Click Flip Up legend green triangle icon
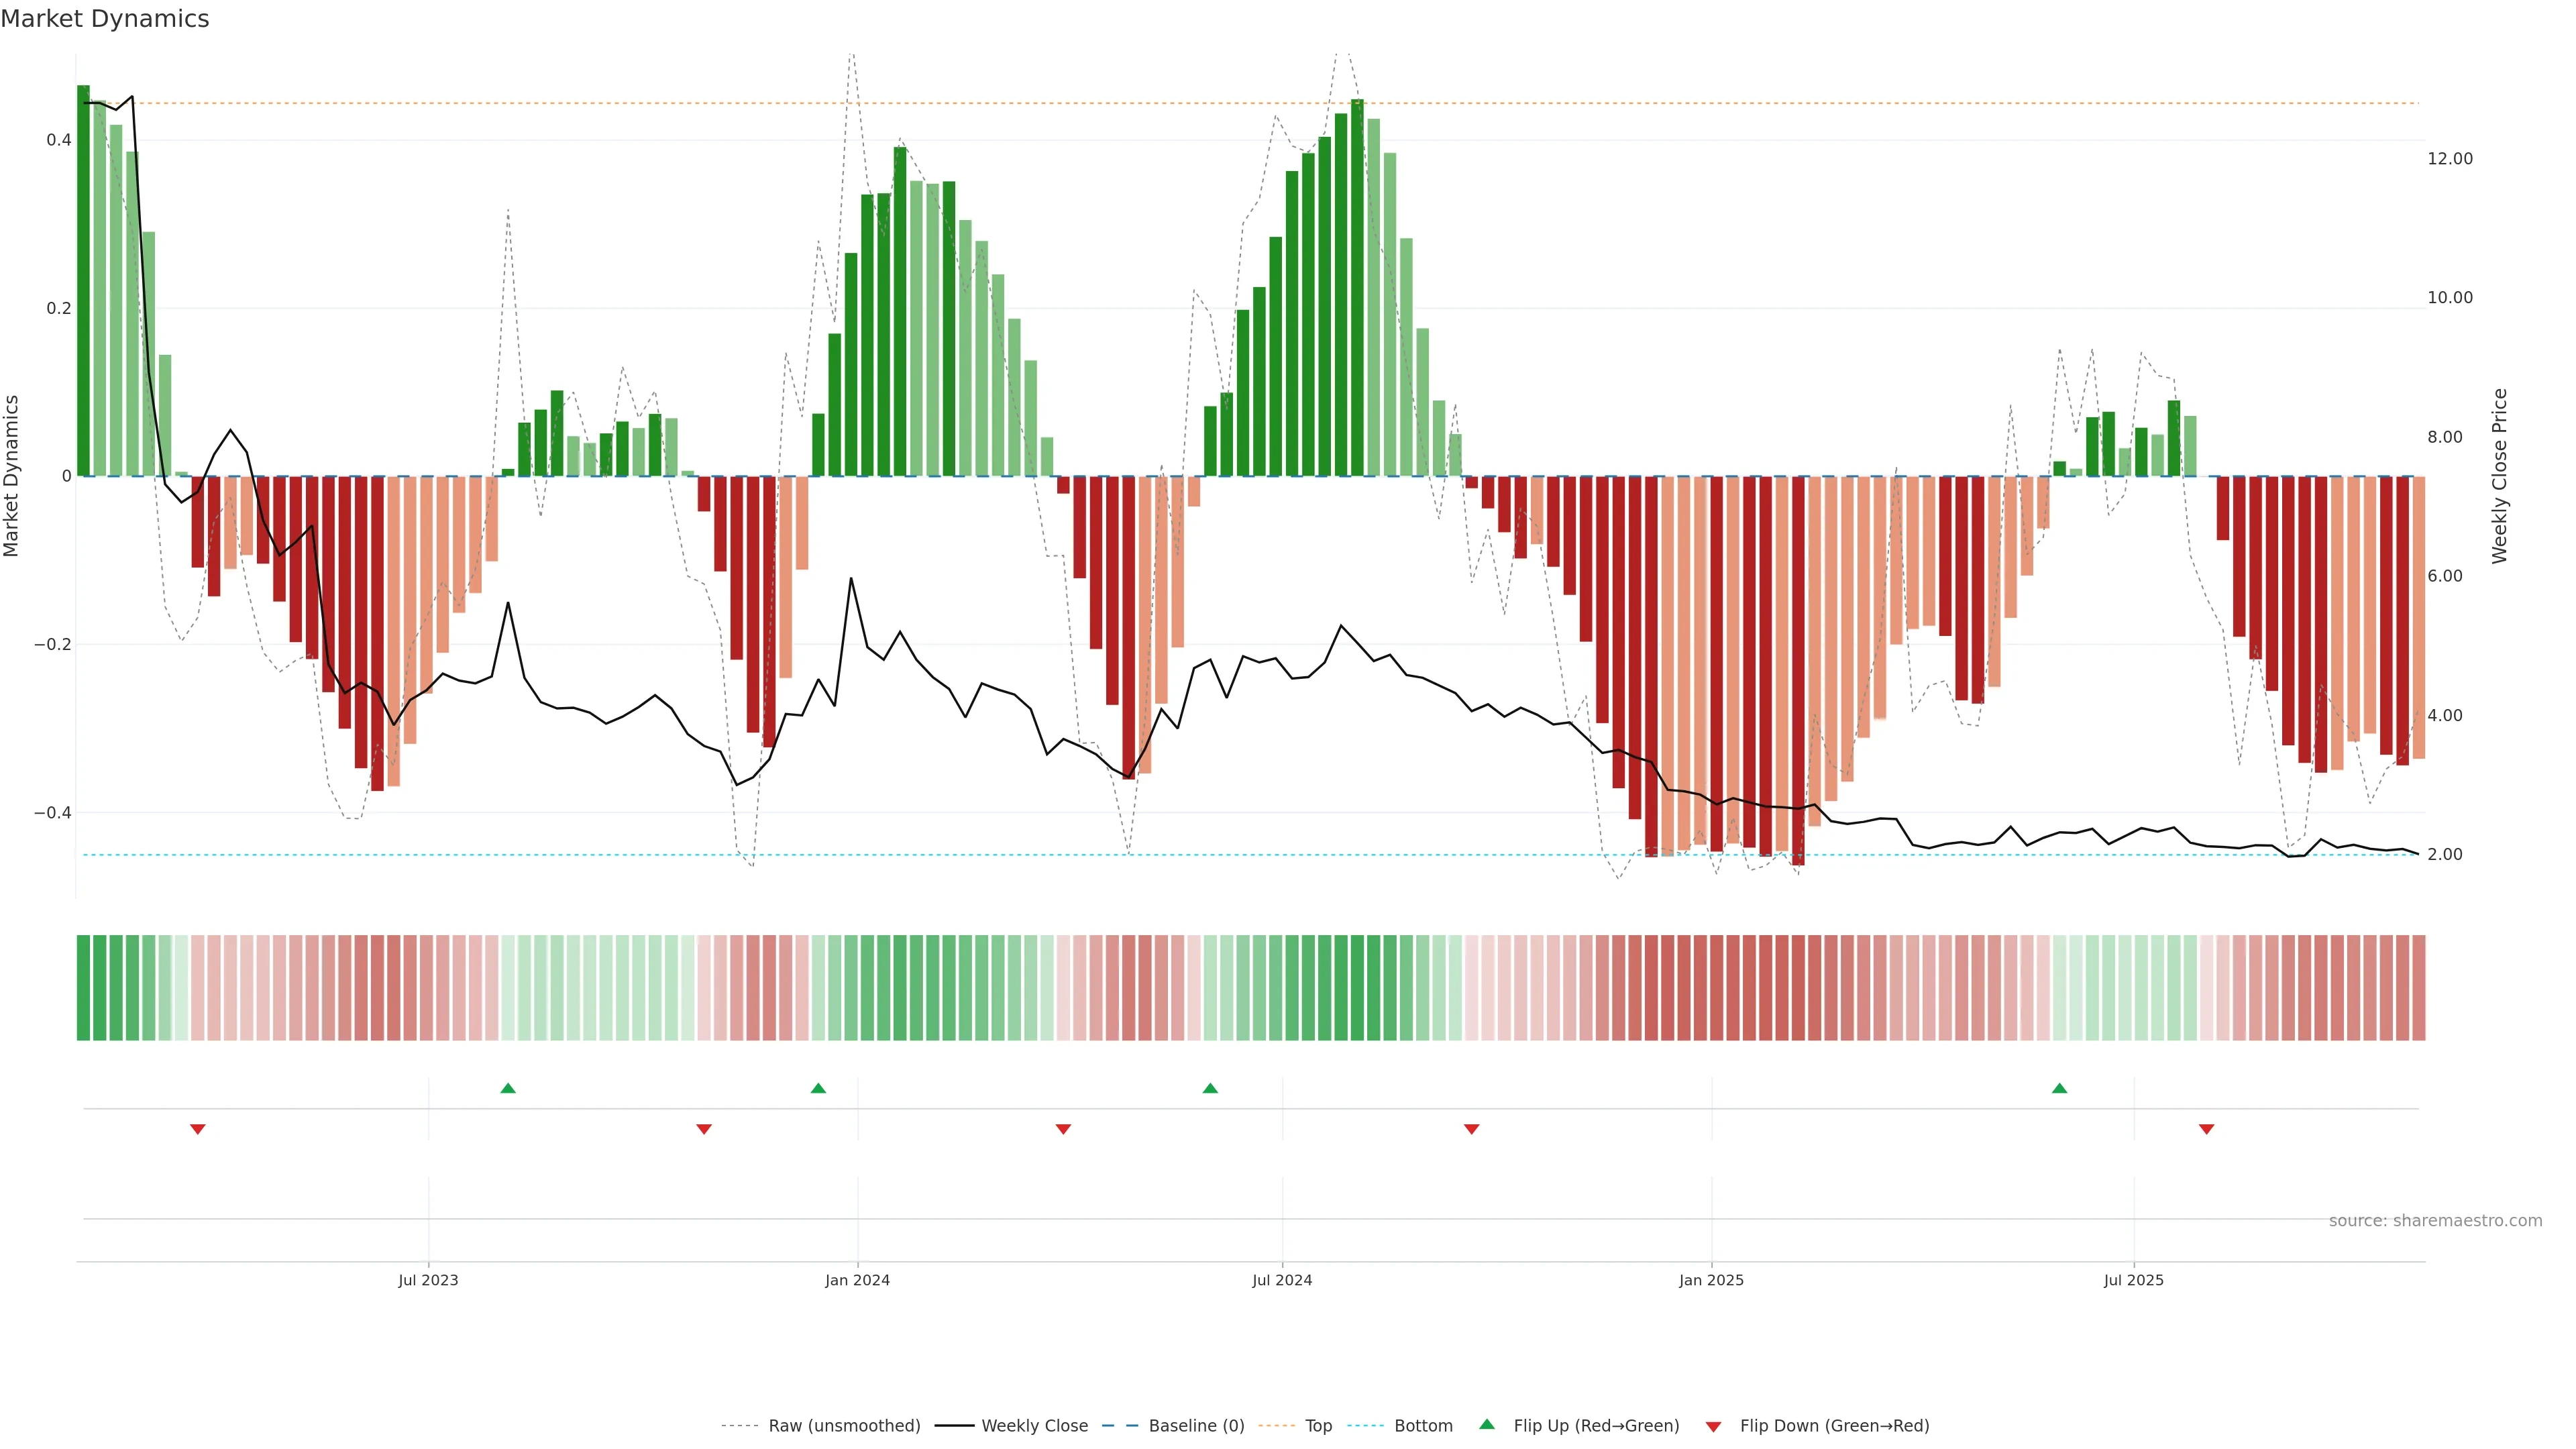 coord(1487,1425)
